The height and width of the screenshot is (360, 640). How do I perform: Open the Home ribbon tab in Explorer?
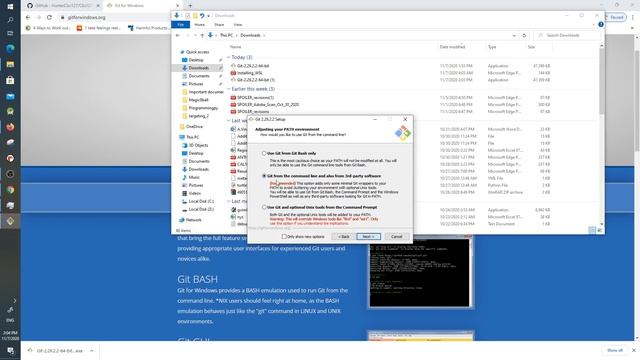pos(200,25)
